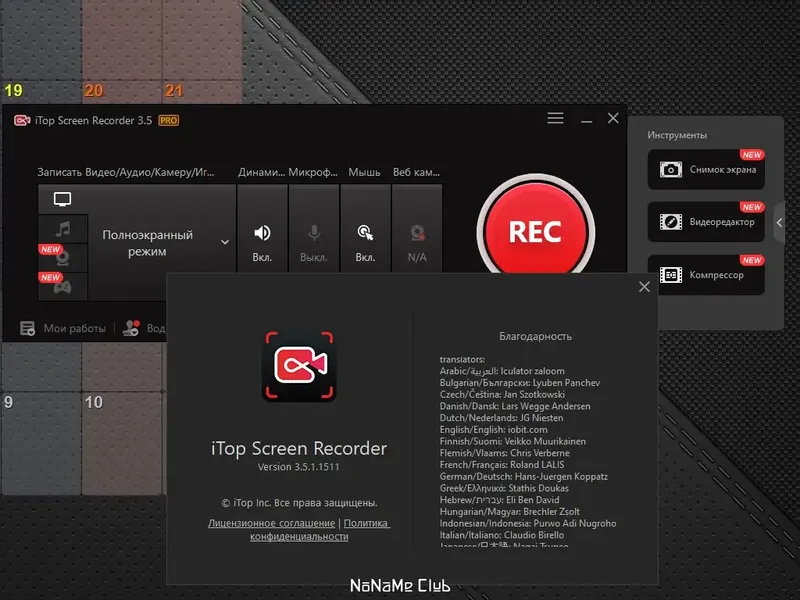Screen dimensions: 800x600
Task: Collapse the Инструменты side panel arrow
Action: [779, 222]
